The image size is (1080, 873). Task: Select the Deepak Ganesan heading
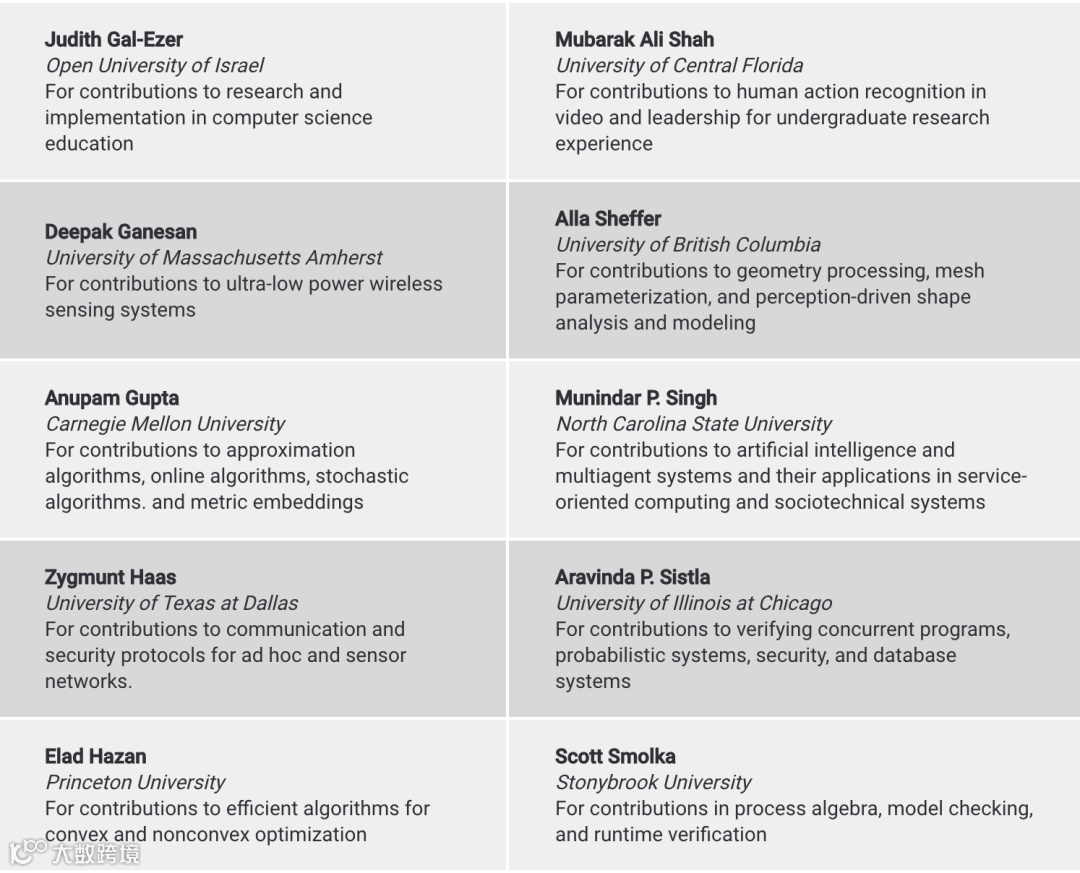point(120,232)
